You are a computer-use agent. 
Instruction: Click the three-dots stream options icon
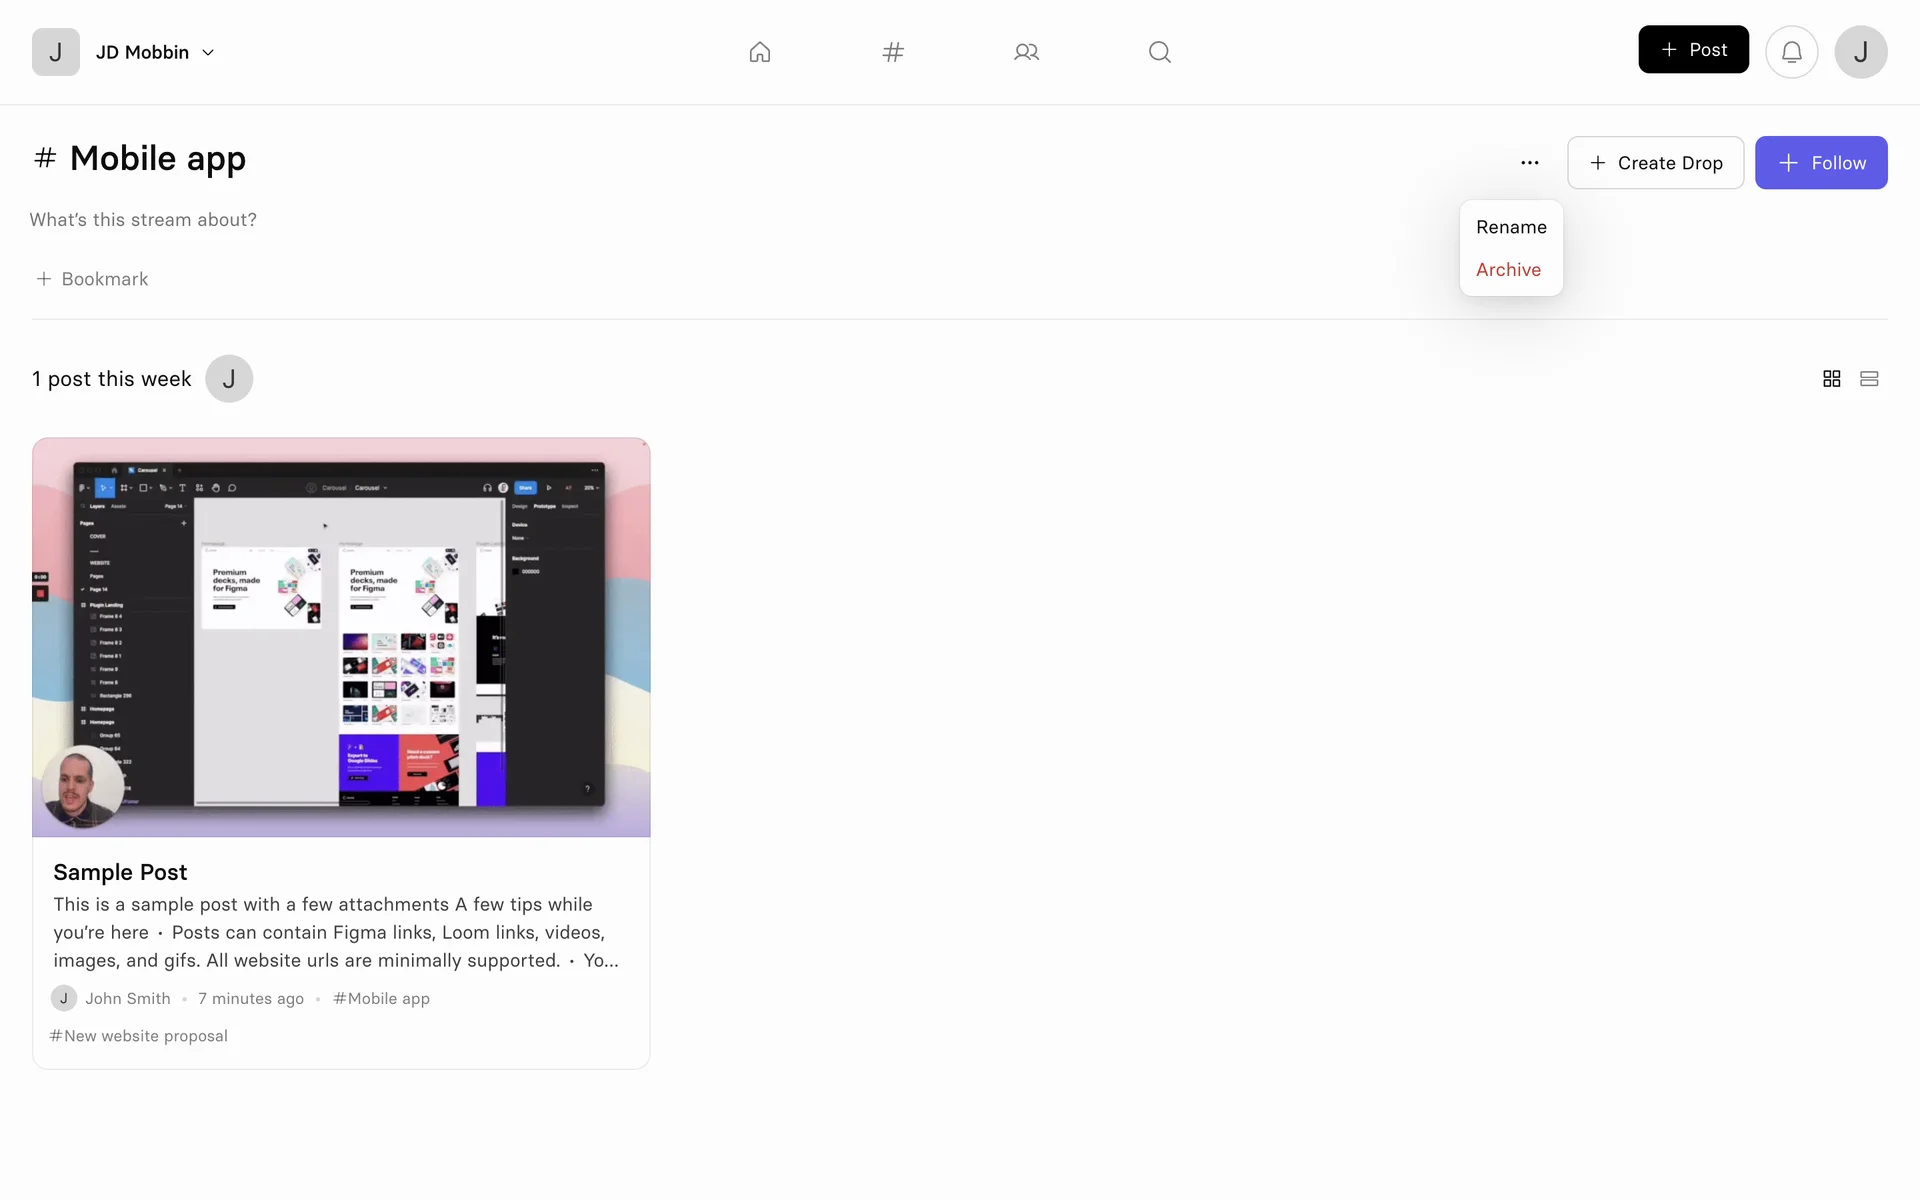[x=1529, y=163]
